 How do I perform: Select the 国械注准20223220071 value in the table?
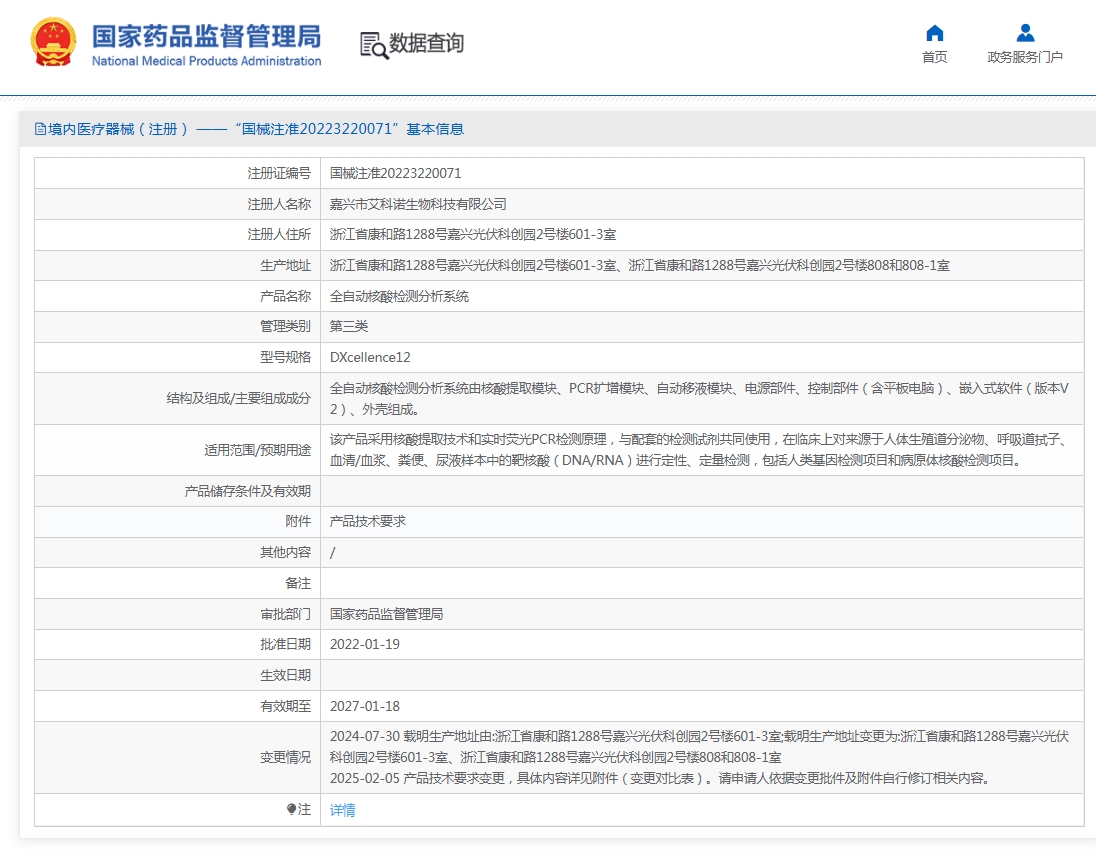pos(396,173)
